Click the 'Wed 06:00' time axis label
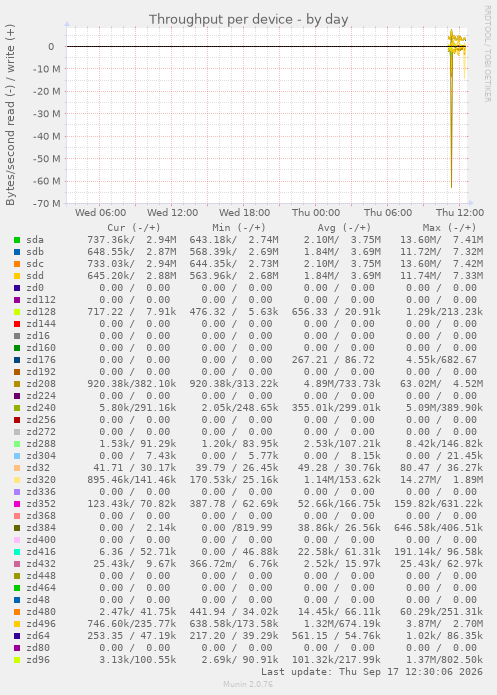The height and width of the screenshot is (695, 497). pos(101,212)
